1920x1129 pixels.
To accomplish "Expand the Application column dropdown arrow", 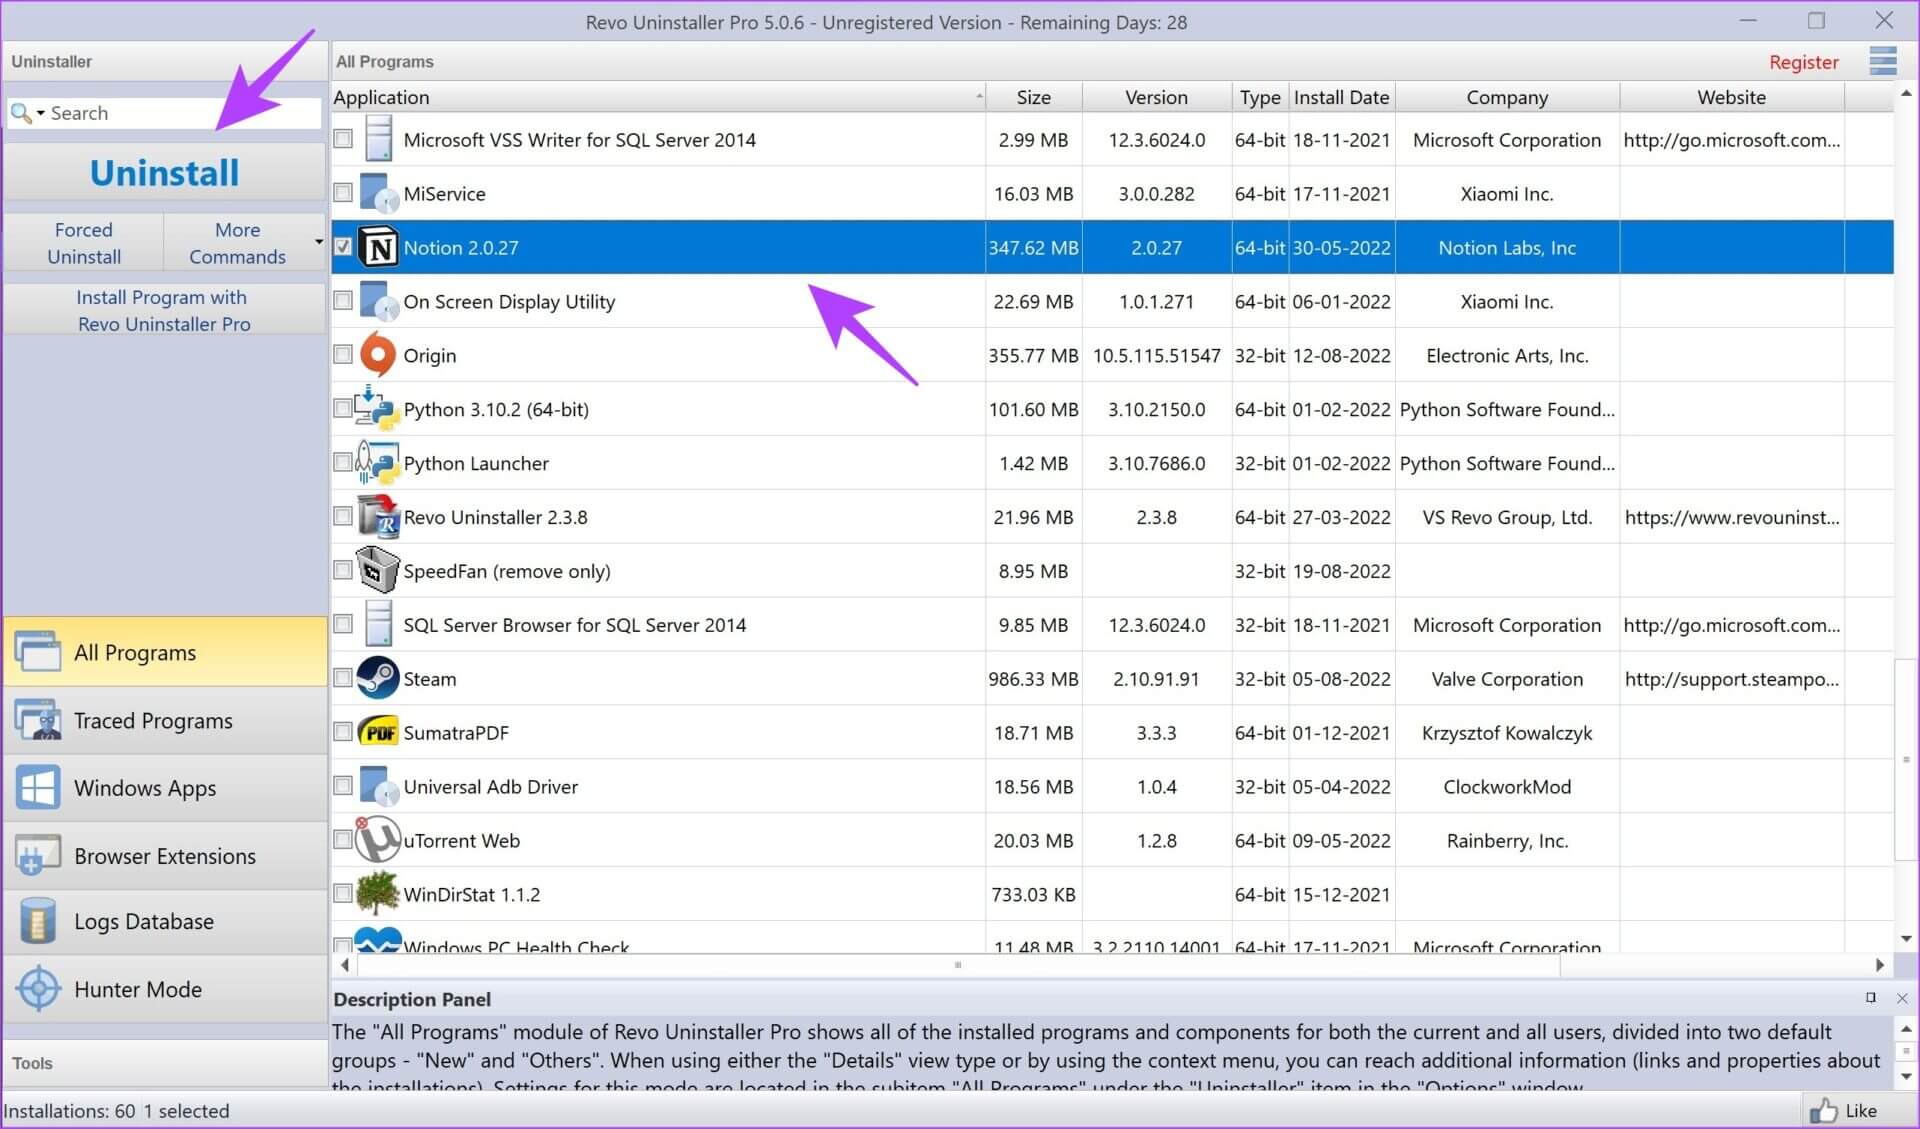I will point(975,95).
